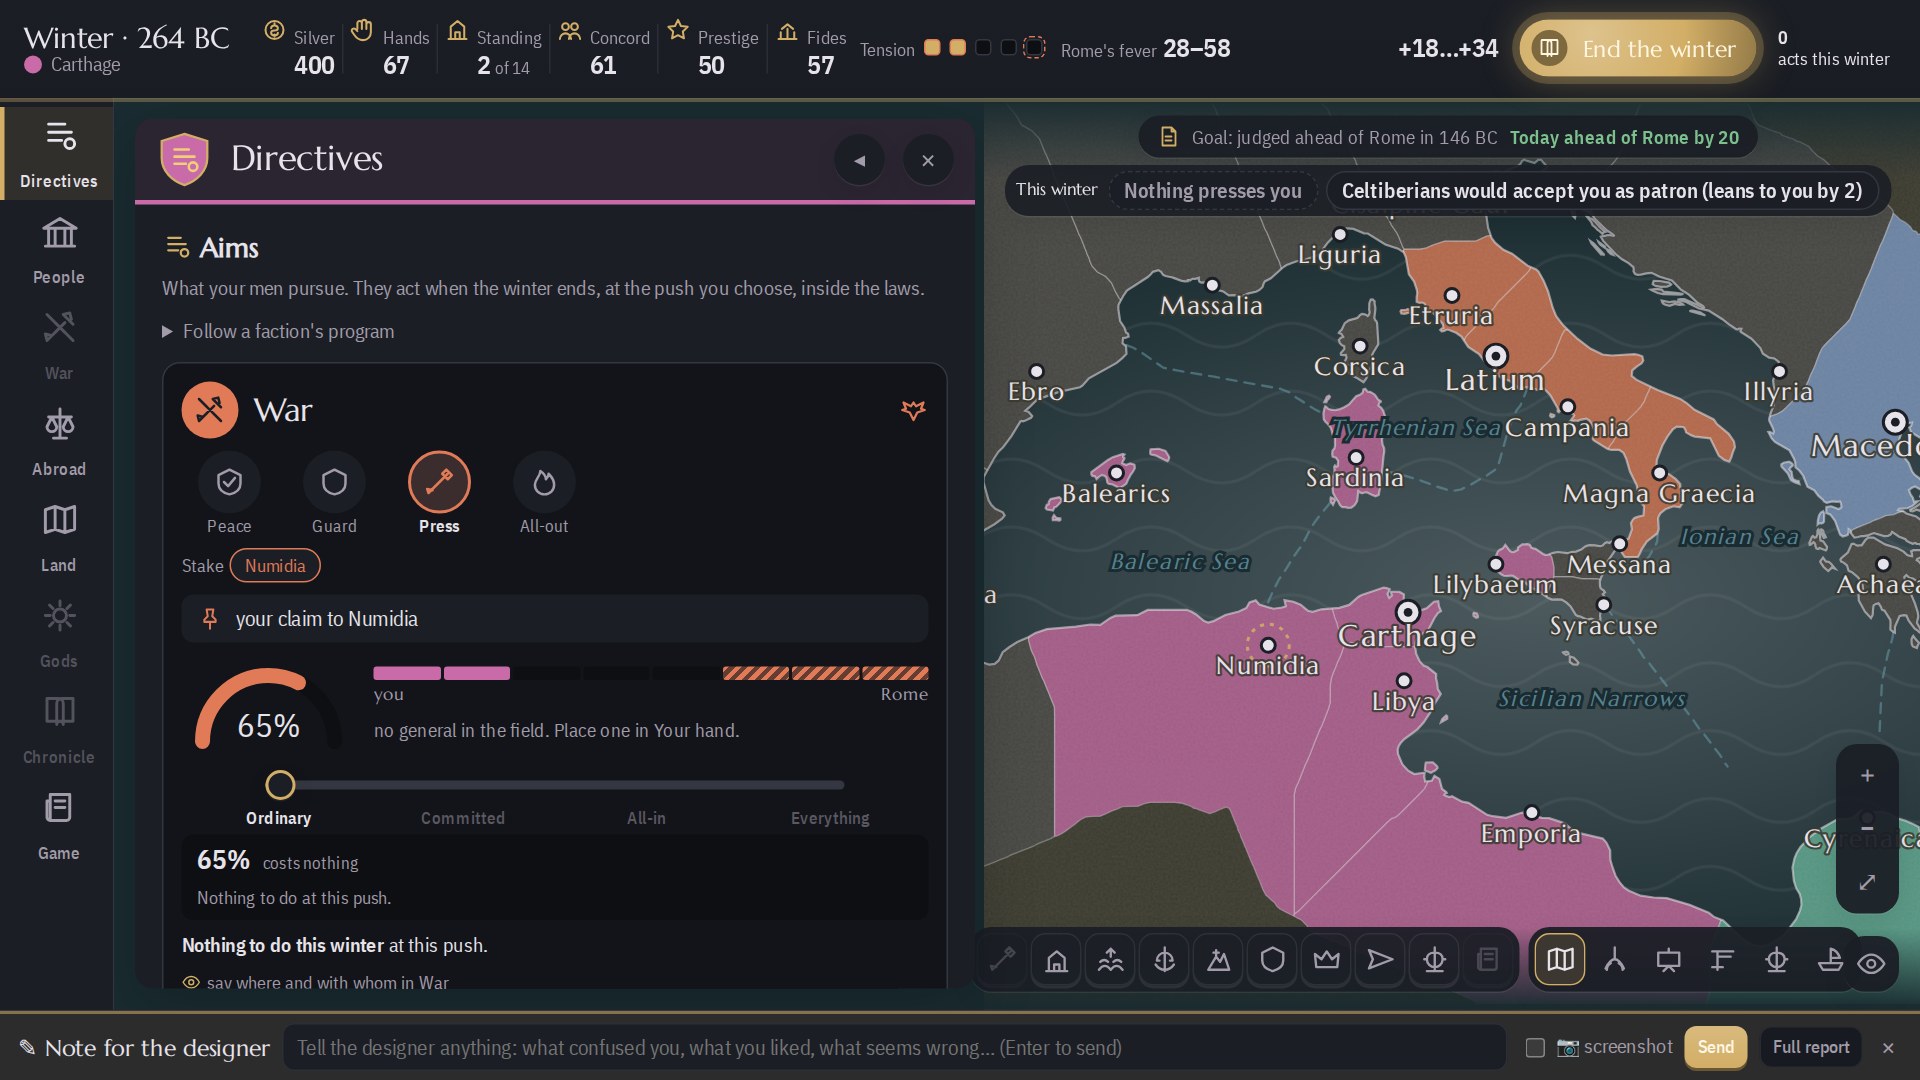Open the Full report
Image resolution: width=1920 pixels, height=1080 pixels.
(1810, 1047)
